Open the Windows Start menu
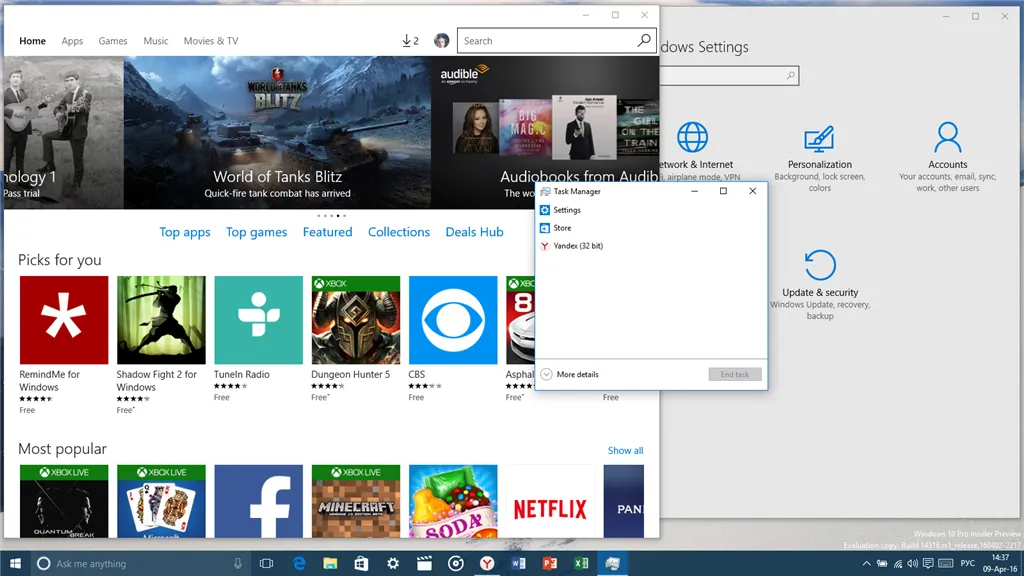1024x576 pixels. pos(16,563)
